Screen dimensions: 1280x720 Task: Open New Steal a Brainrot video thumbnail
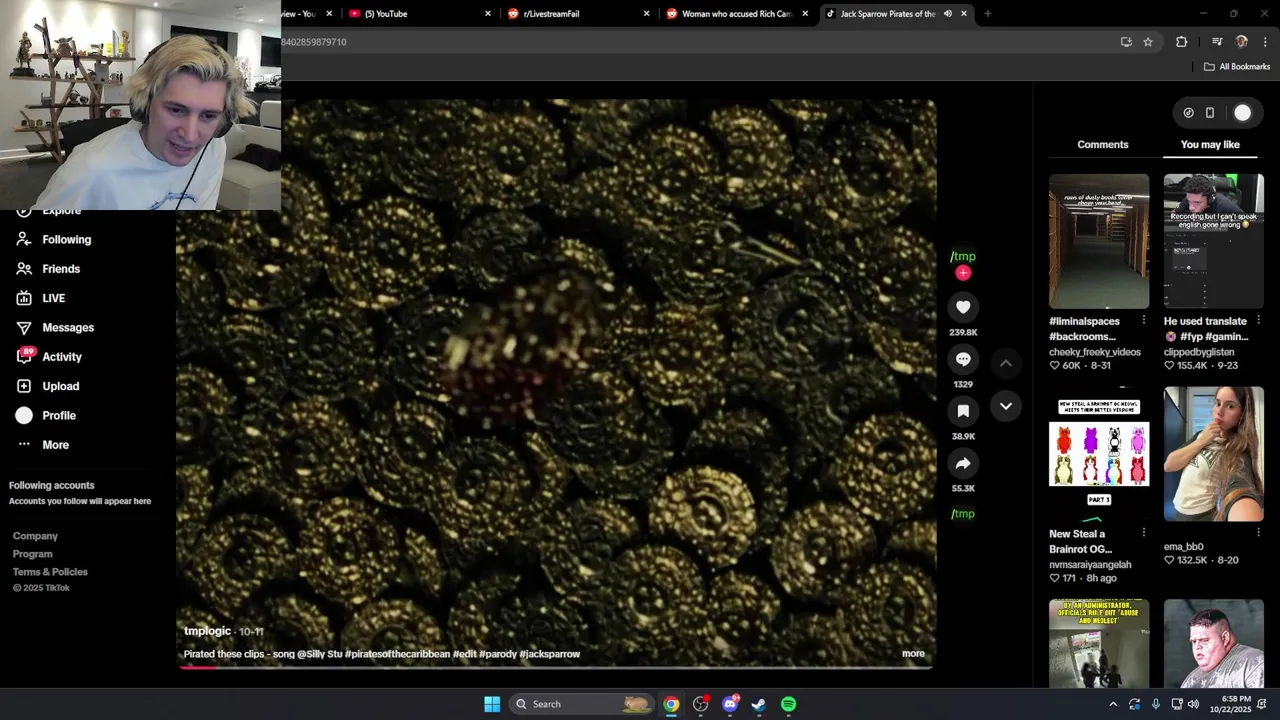(x=1099, y=454)
